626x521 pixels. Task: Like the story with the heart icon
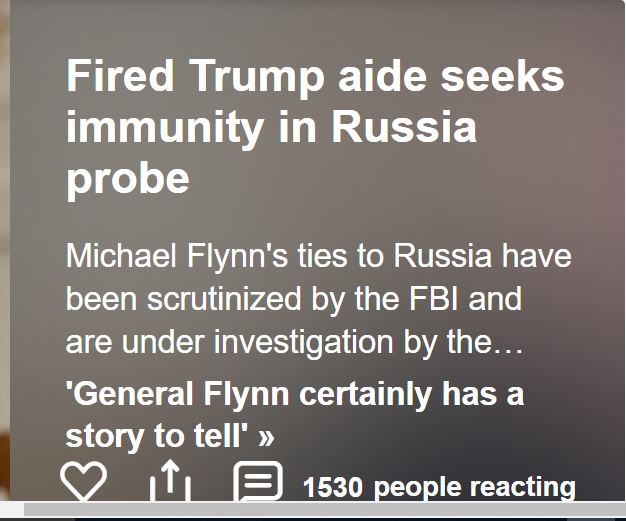pos(83,481)
